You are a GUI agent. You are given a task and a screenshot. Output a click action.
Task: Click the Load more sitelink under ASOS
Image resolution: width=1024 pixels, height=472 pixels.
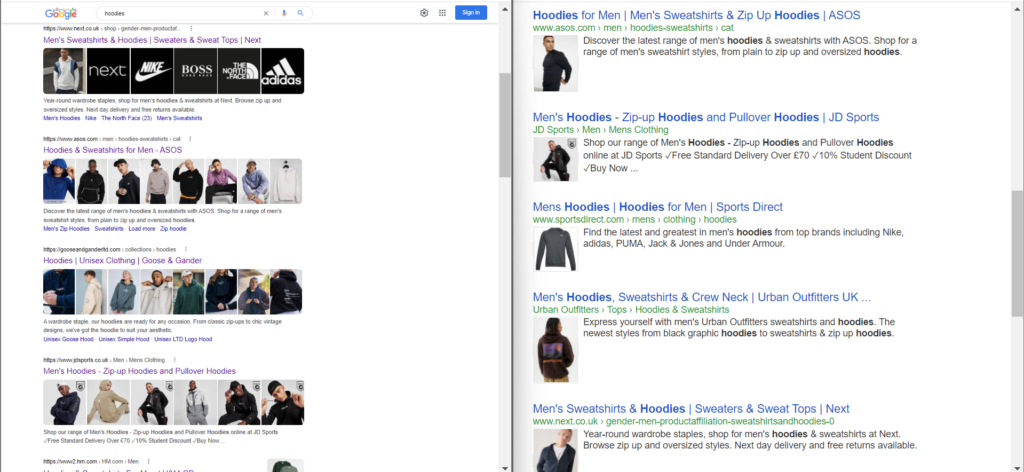(142, 228)
